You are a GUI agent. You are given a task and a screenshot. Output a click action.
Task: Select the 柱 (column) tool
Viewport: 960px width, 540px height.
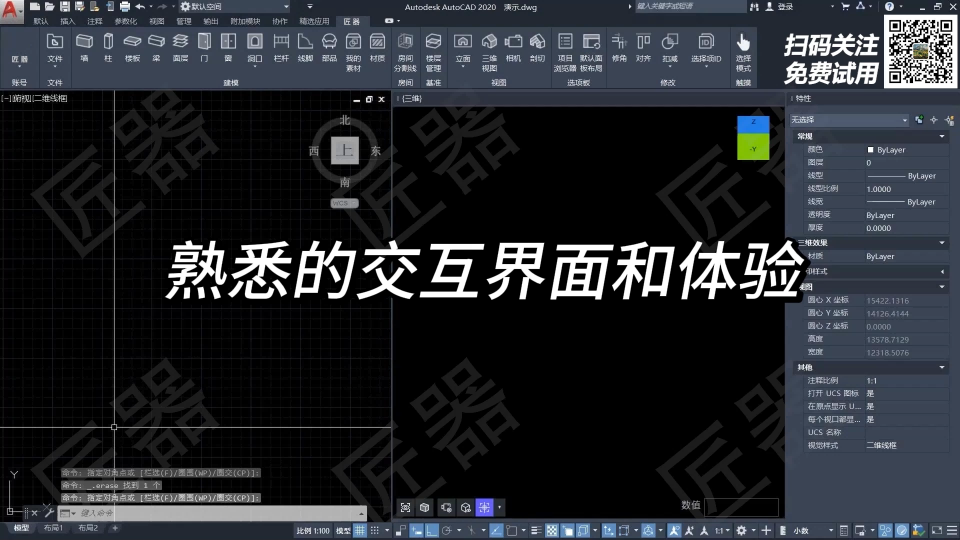[108, 48]
